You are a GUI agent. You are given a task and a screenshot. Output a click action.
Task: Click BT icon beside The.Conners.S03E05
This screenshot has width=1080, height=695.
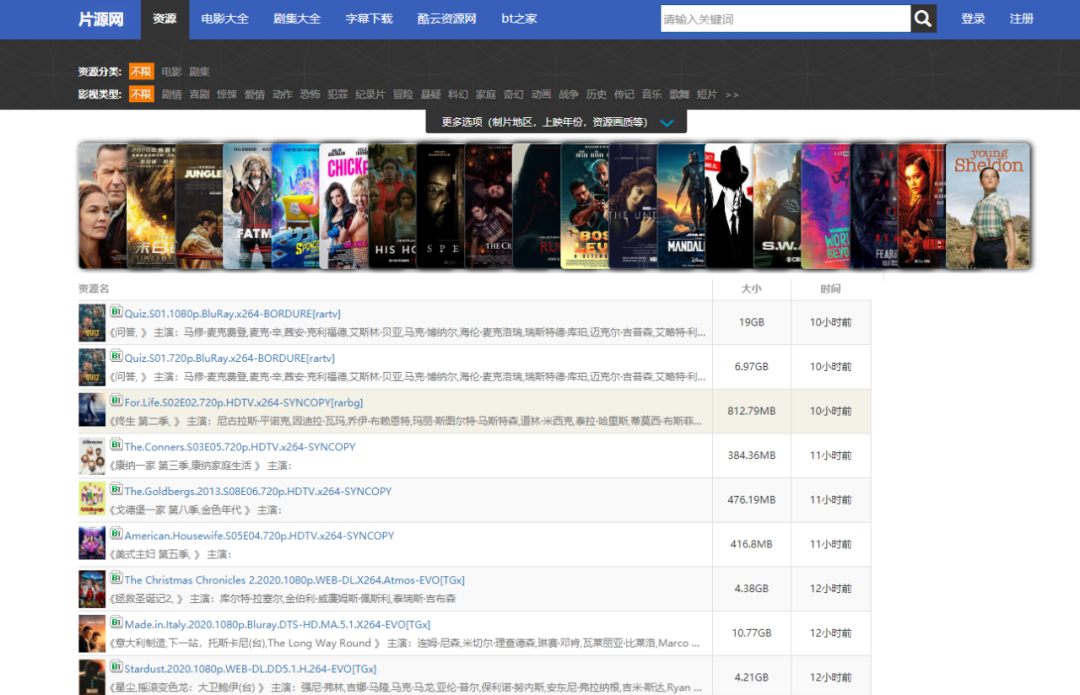tap(116, 446)
